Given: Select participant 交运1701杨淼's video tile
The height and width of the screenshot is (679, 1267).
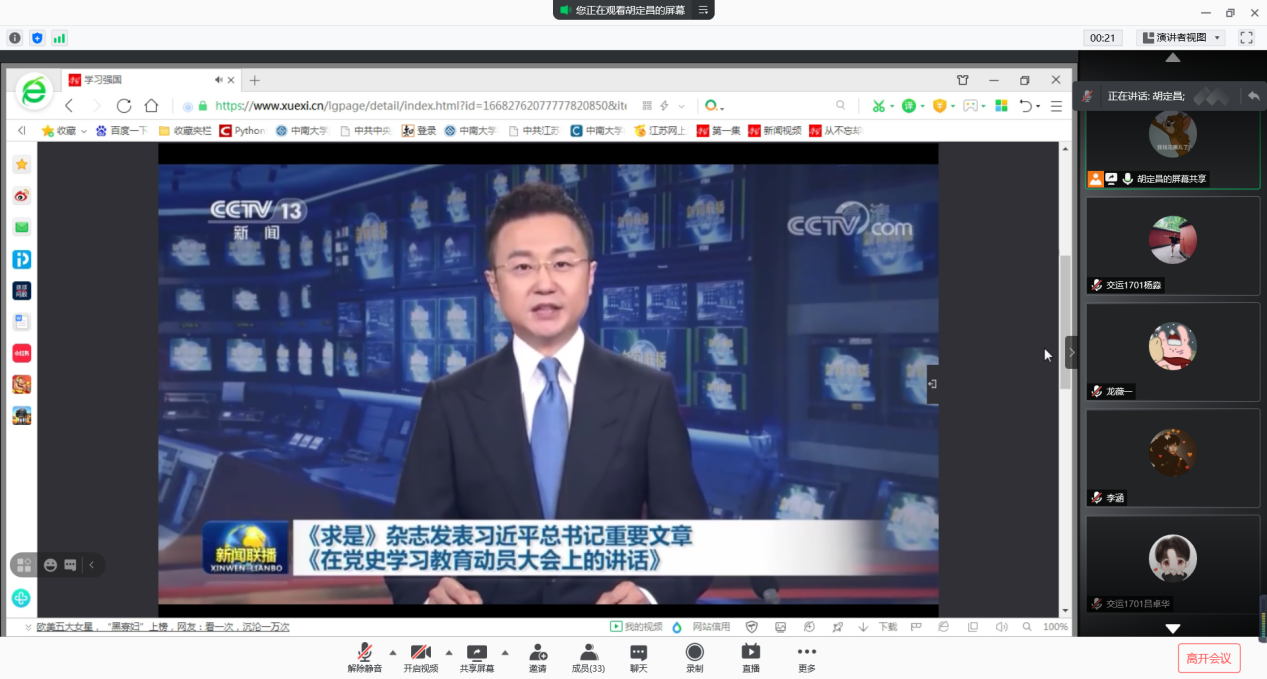Looking at the screenshot, I should pyautogui.click(x=1172, y=245).
